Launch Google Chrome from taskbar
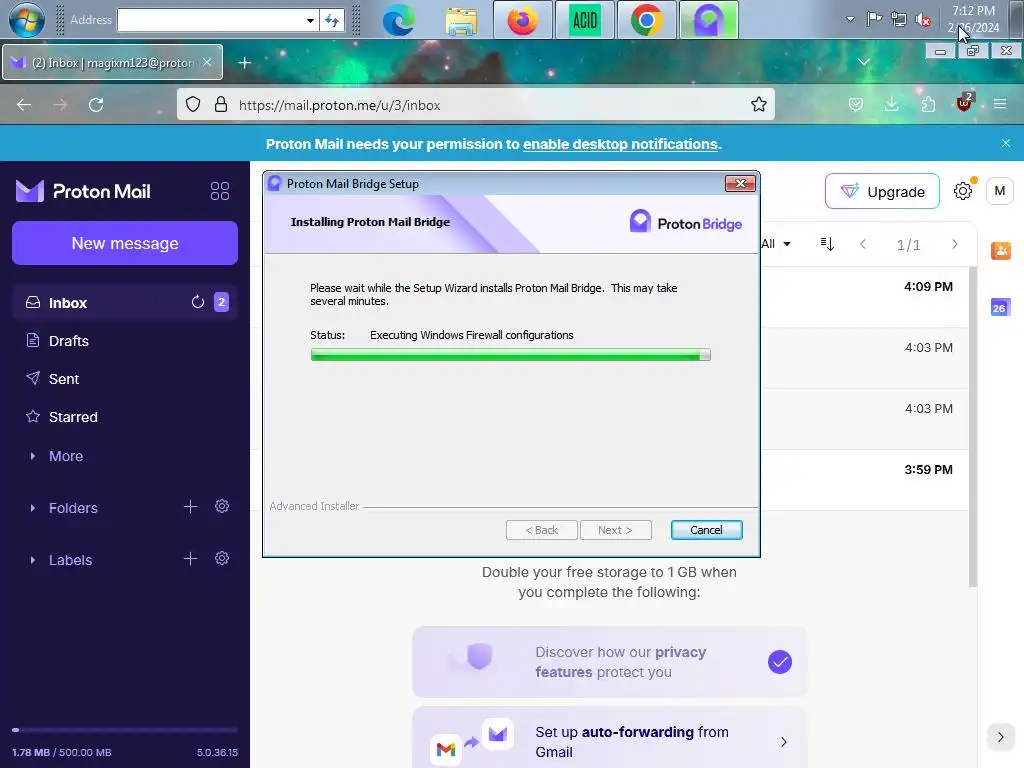 (647, 20)
